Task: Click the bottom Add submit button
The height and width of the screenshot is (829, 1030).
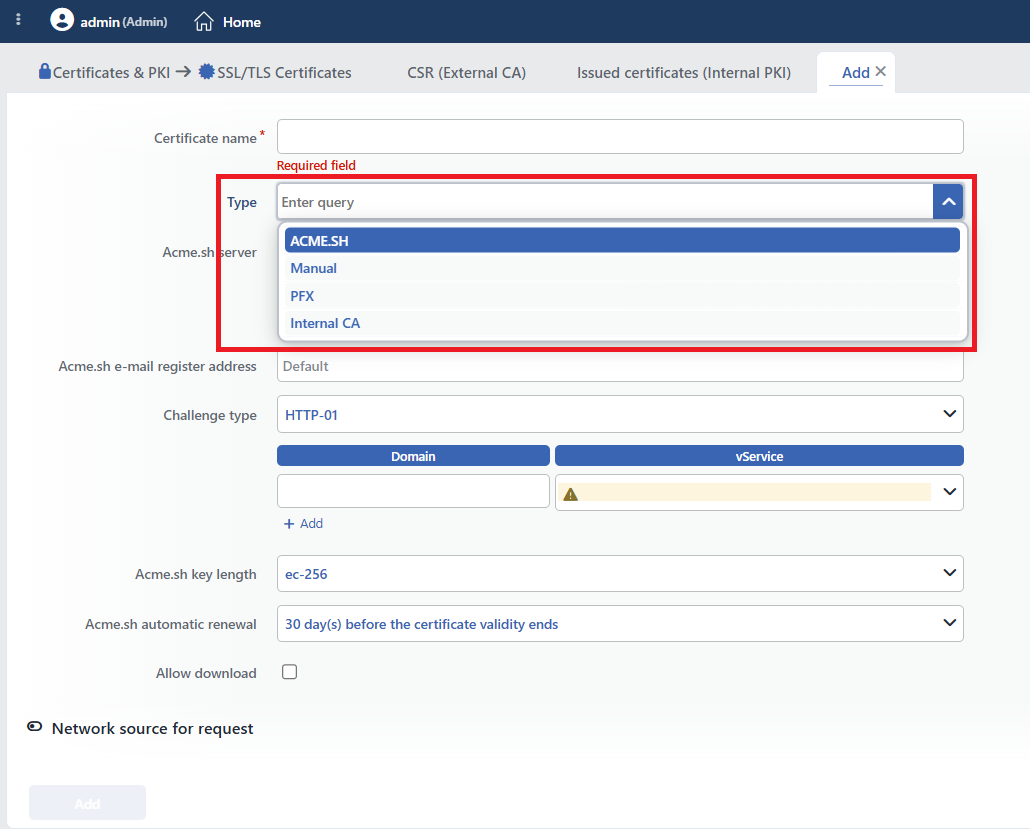Action: coord(87,803)
